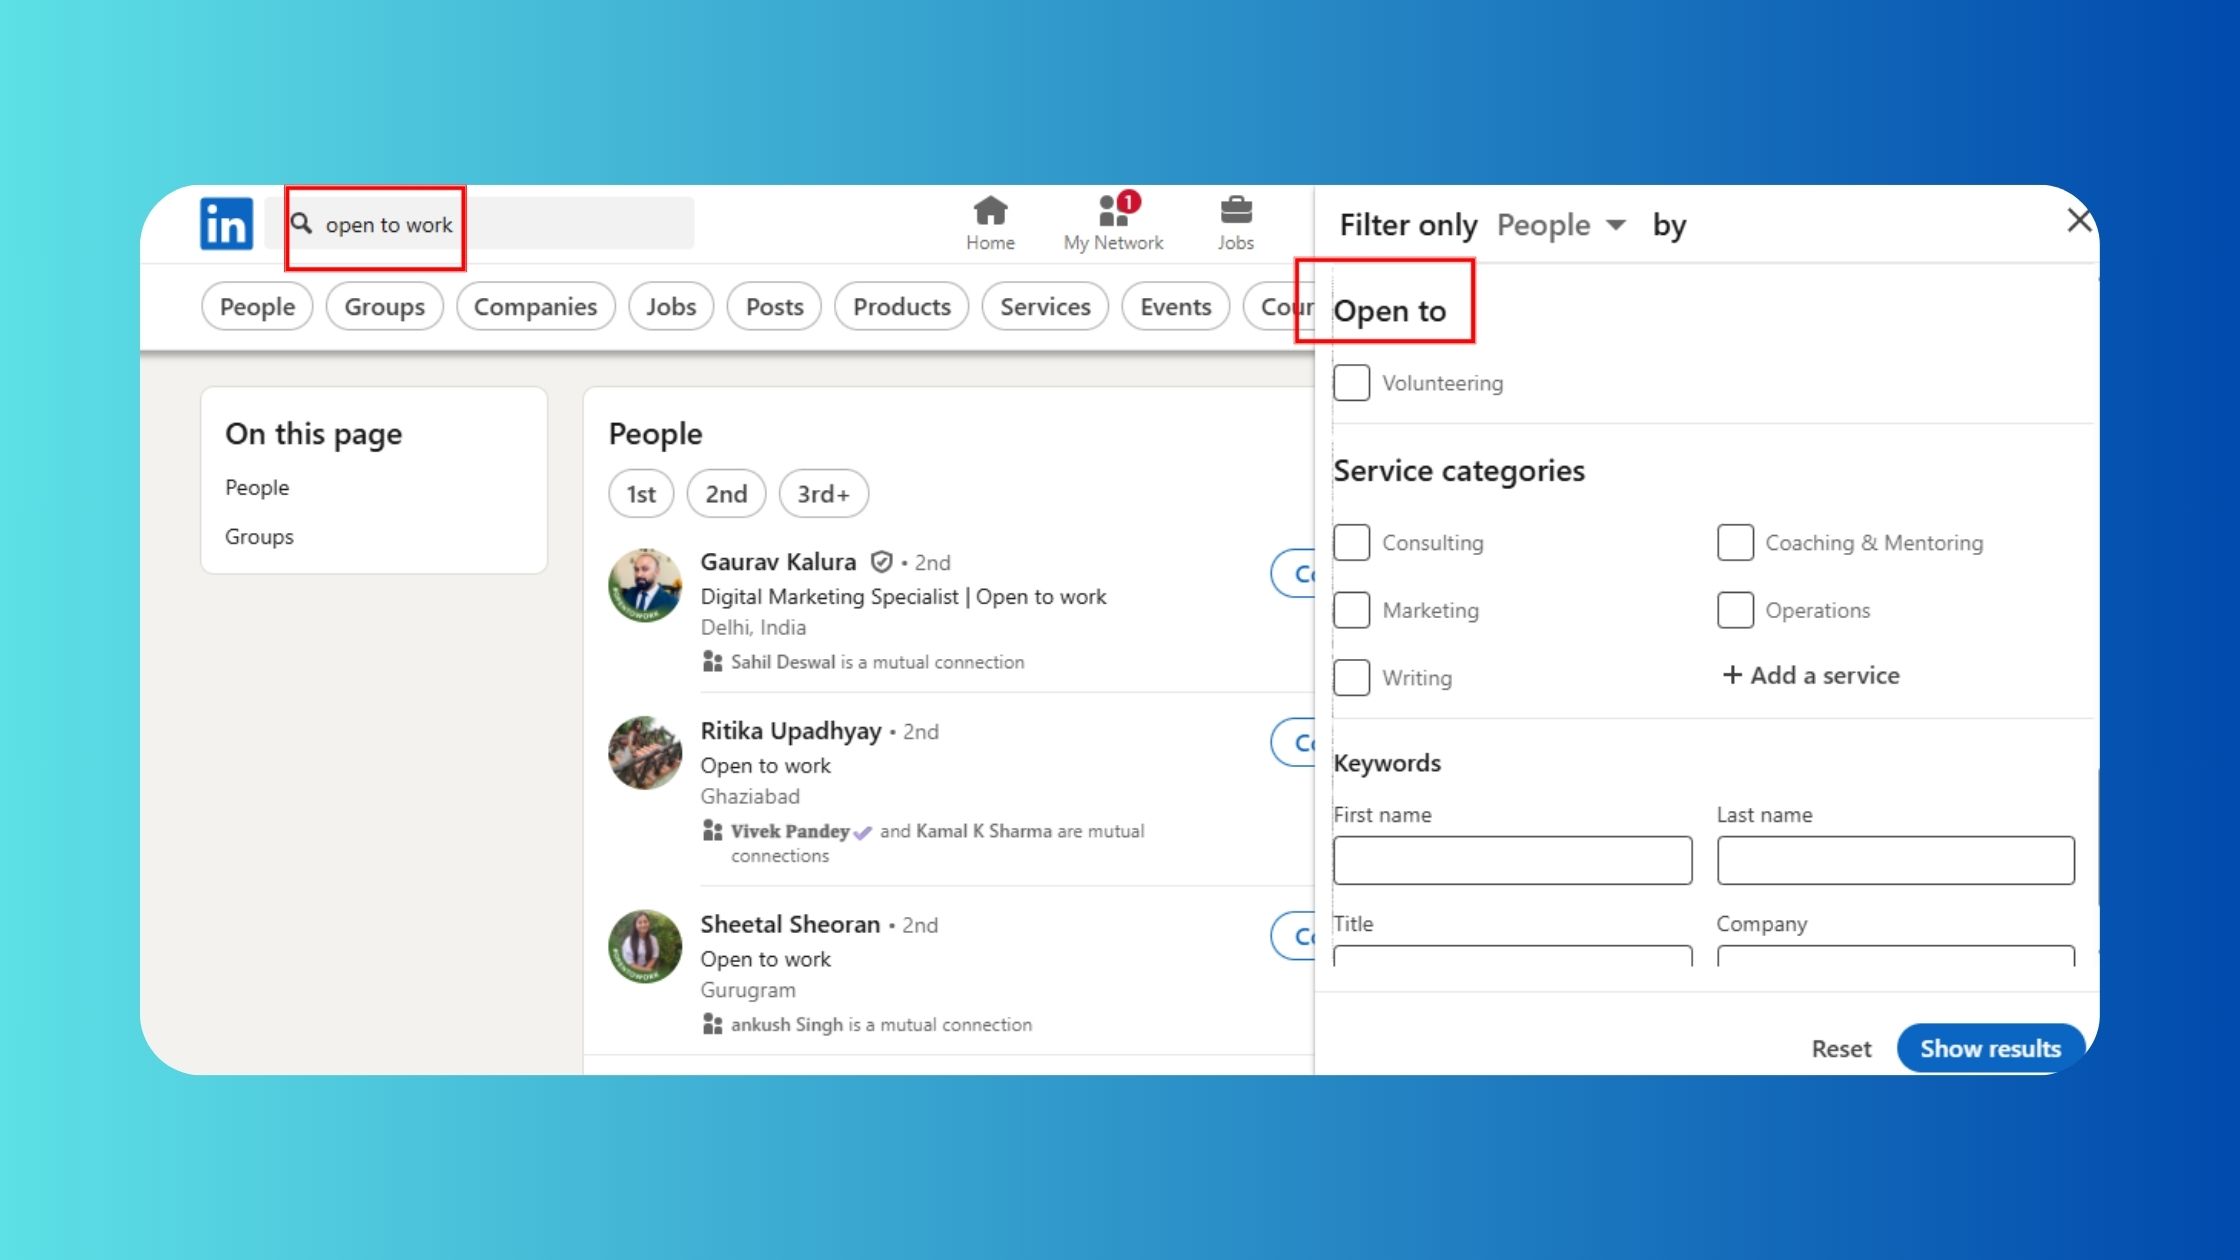The width and height of the screenshot is (2240, 1260).
Task: Click Connect button next to Gaurav Kalura
Action: point(1293,573)
